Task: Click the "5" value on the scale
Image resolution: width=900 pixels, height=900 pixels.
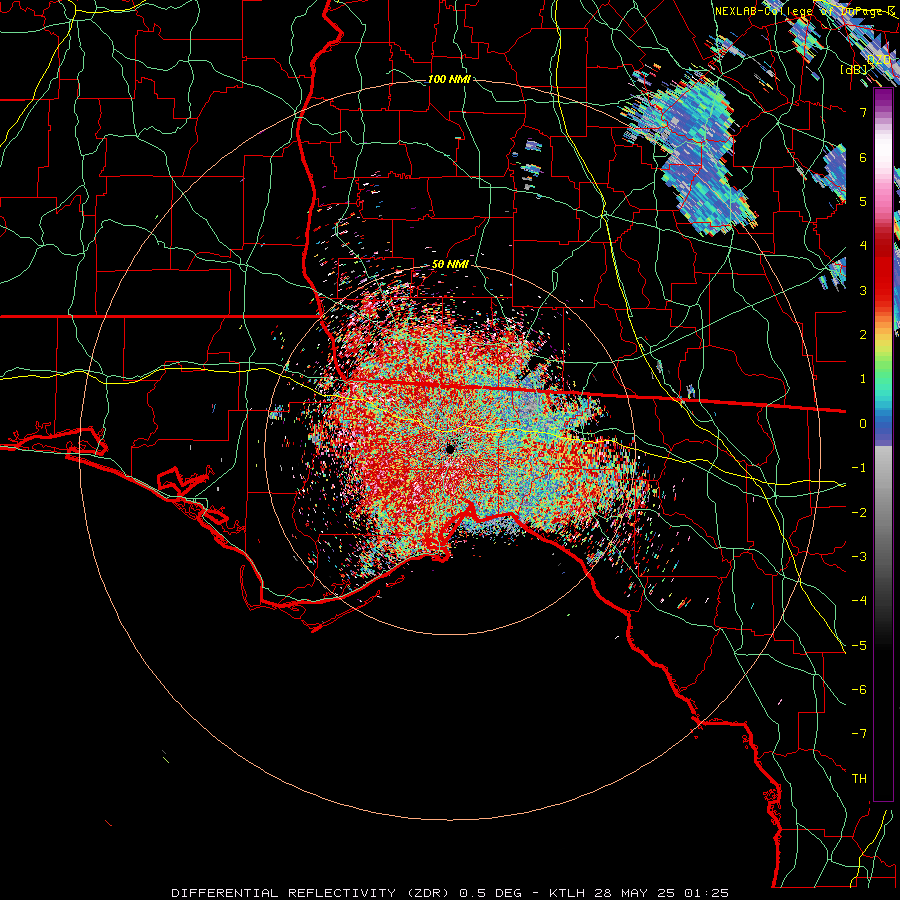Action: pos(863,201)
